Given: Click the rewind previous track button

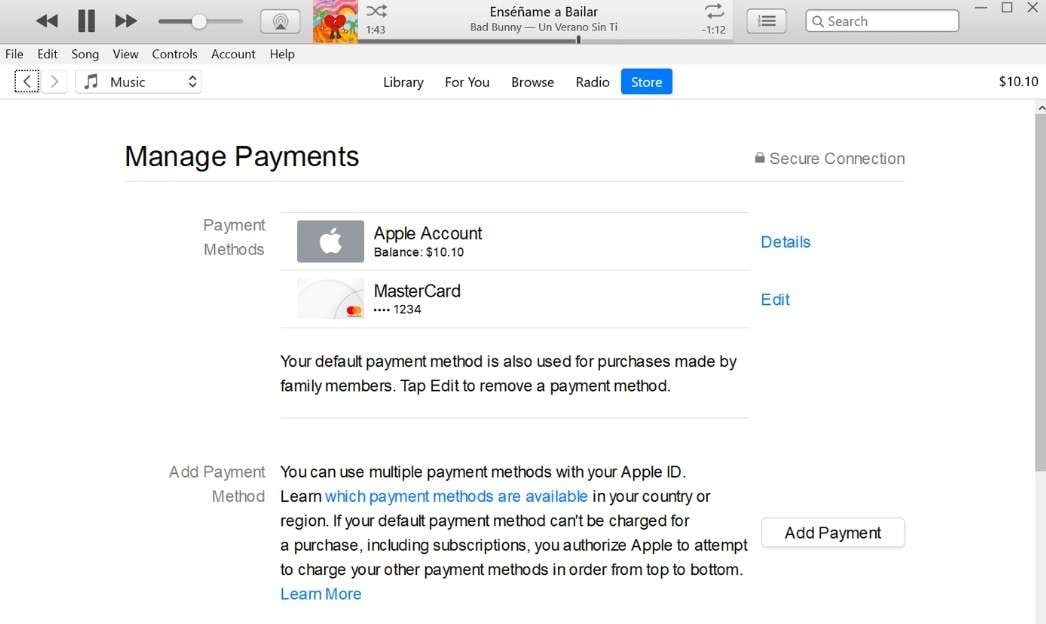Looking at the screenshot, I should (47, 21).
